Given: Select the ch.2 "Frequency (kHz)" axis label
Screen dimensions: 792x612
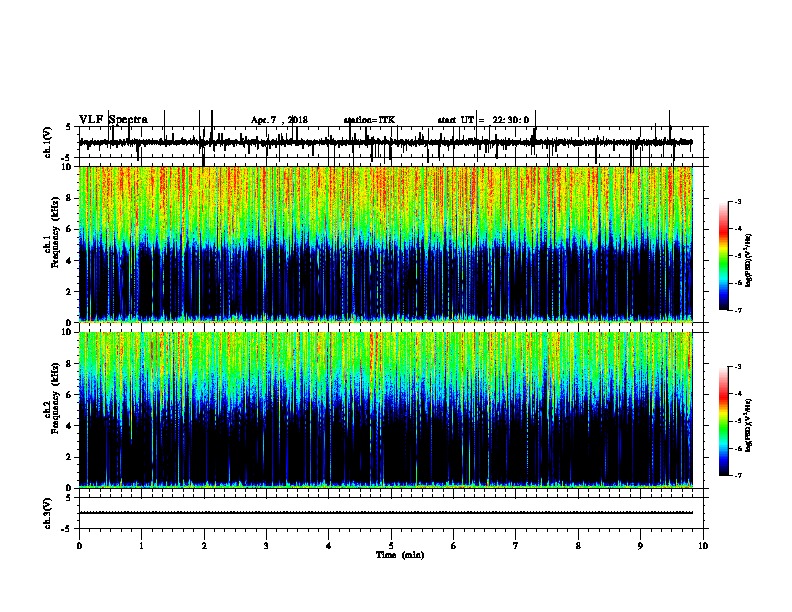Looking at the screenshot, I should click(x=55, y=398).
